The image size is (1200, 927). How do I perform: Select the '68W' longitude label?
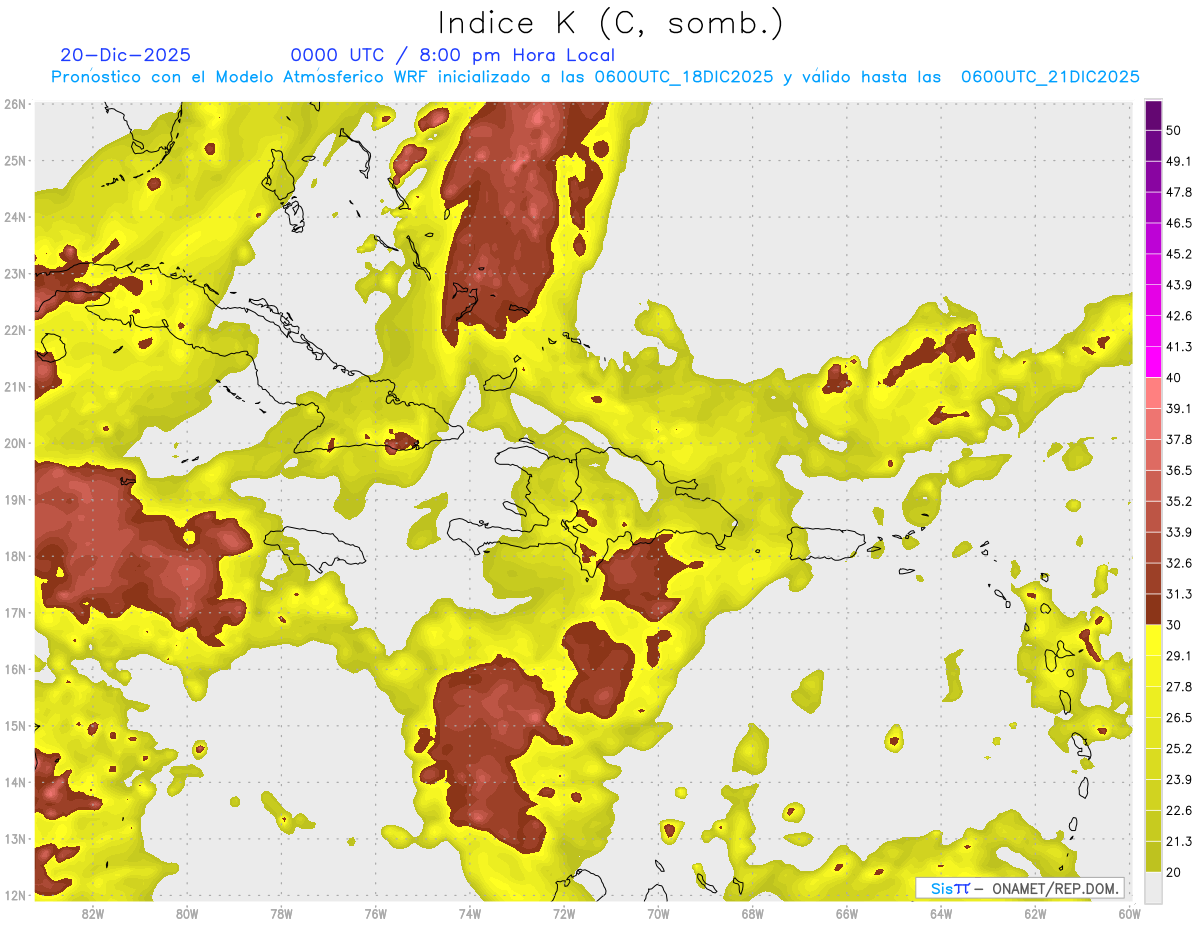tap(752, 914)
